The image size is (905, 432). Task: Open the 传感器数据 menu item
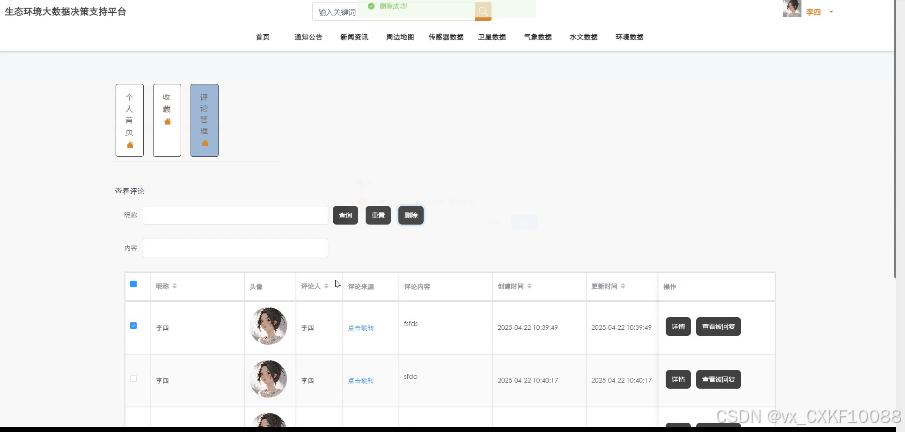click(x=446, y=37)
